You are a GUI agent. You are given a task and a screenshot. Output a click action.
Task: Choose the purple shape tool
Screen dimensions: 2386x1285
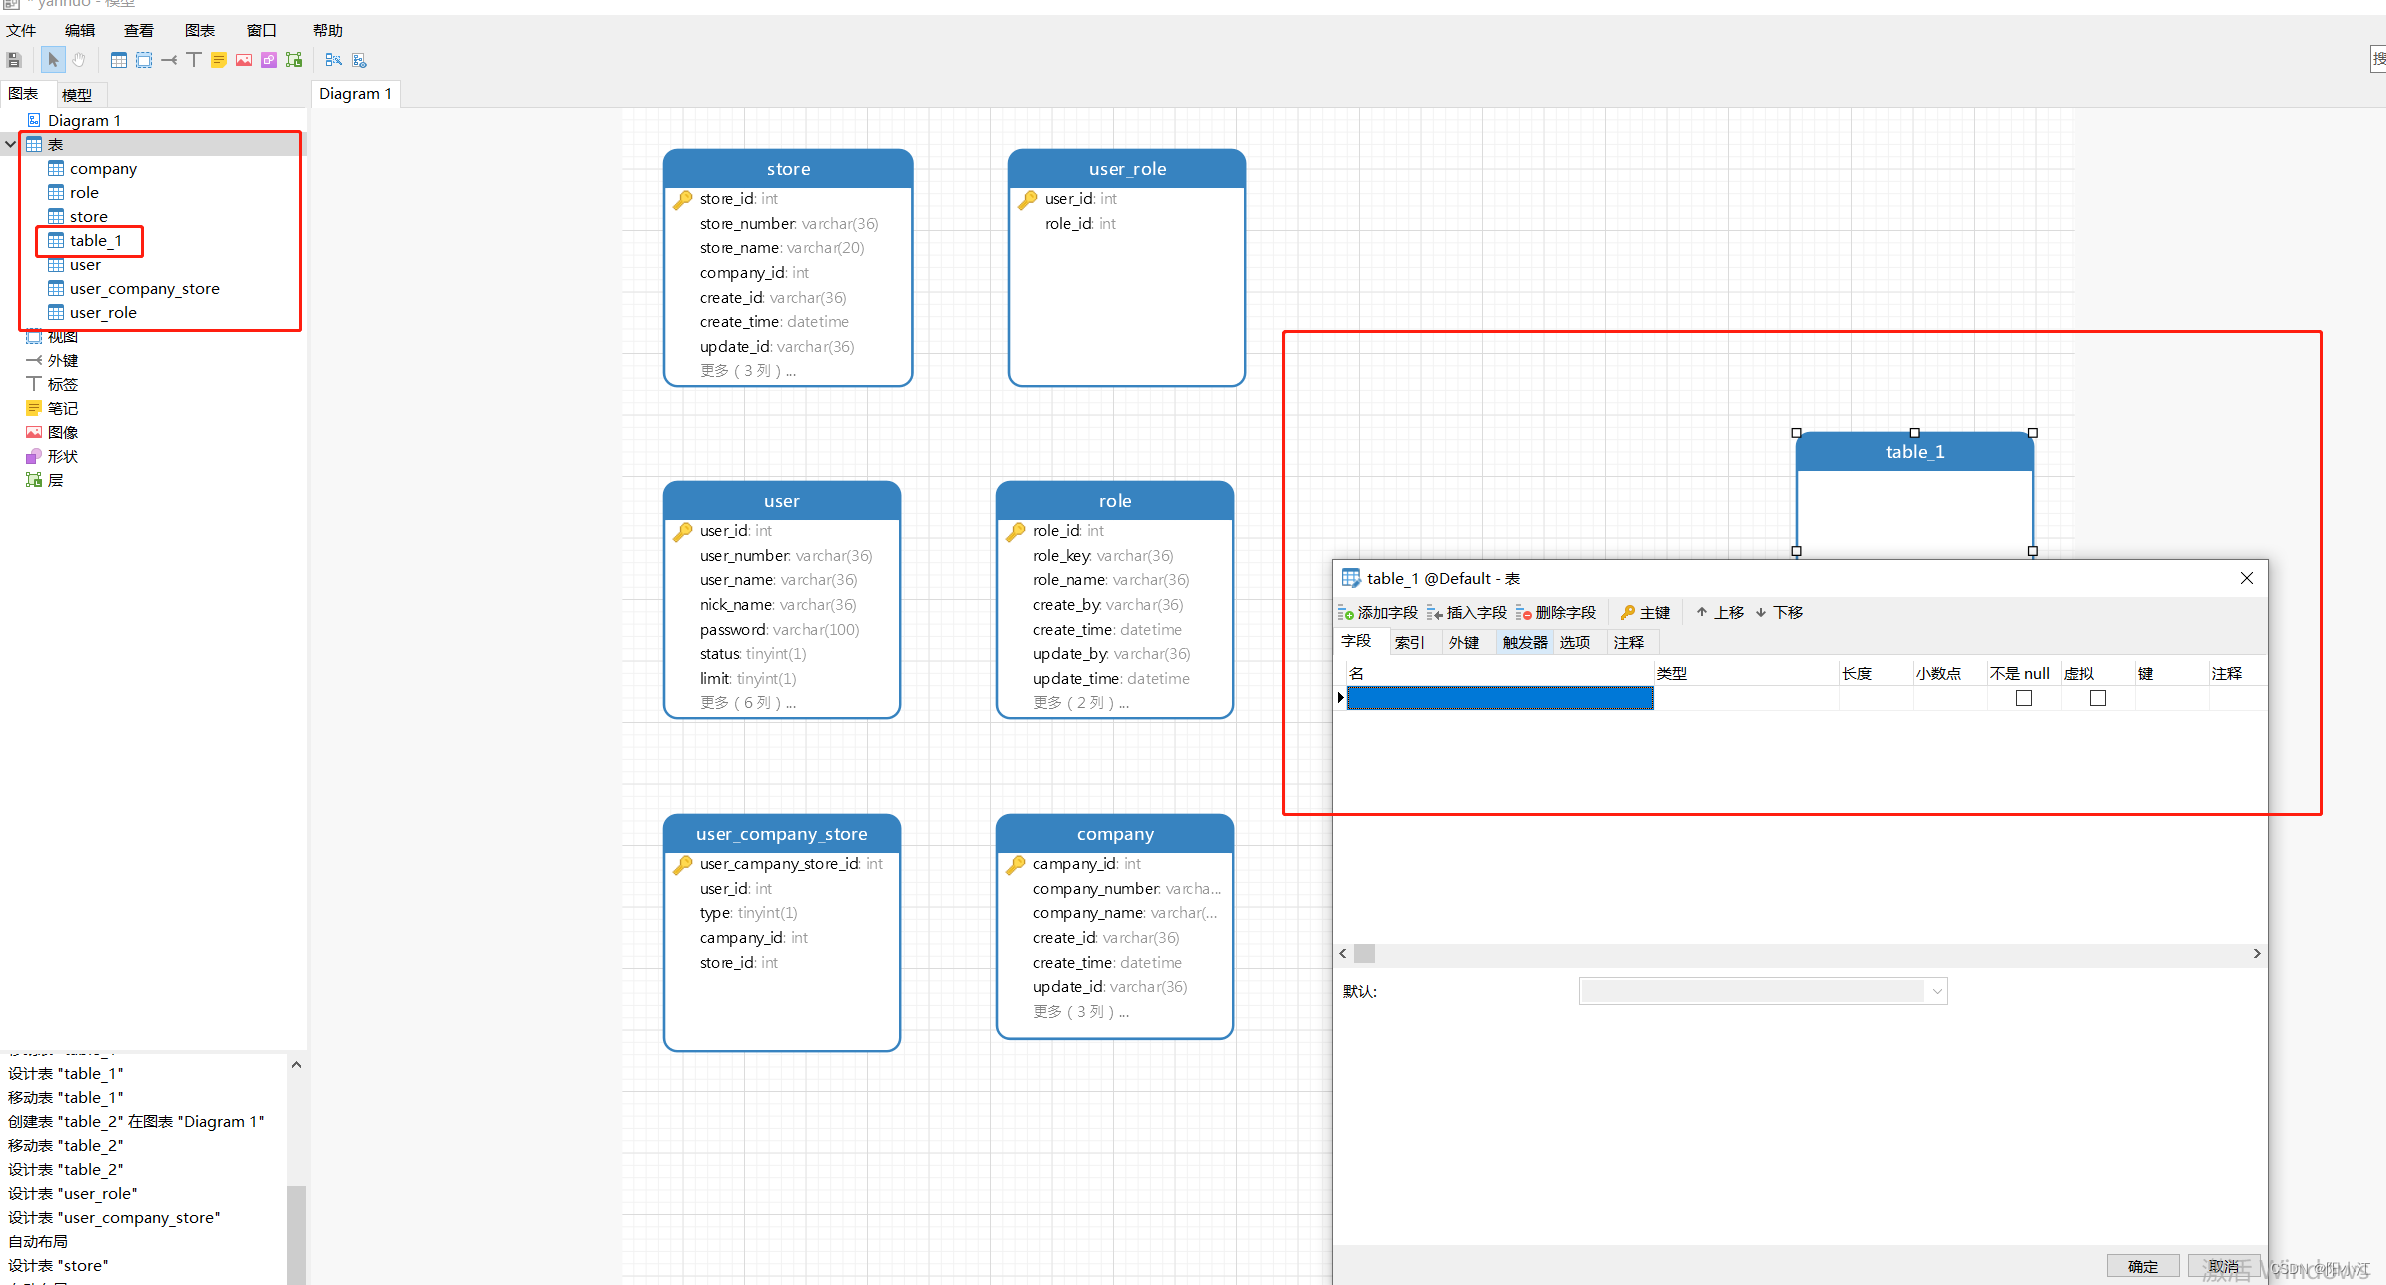[x=269, y=60]
